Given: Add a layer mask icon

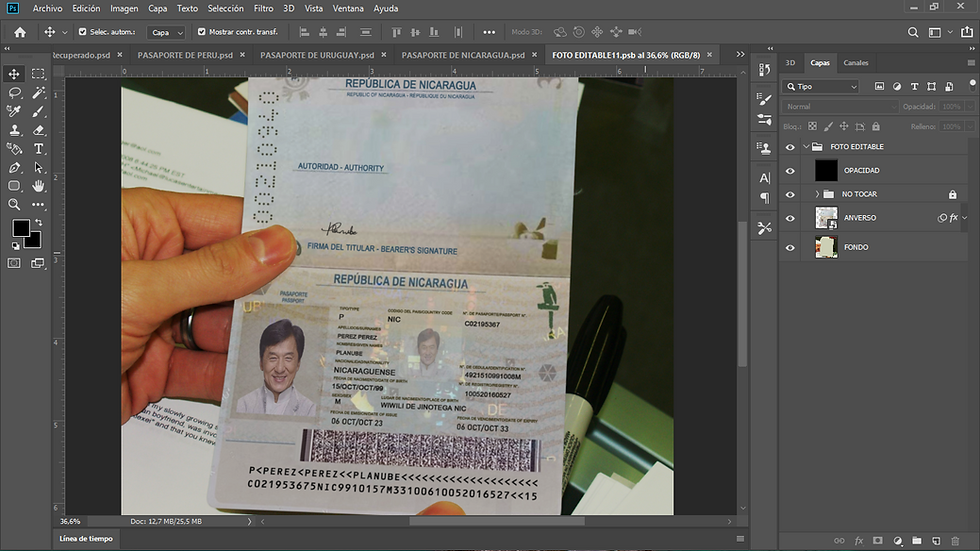Looking at the screenshot, I should pos(878,540).
